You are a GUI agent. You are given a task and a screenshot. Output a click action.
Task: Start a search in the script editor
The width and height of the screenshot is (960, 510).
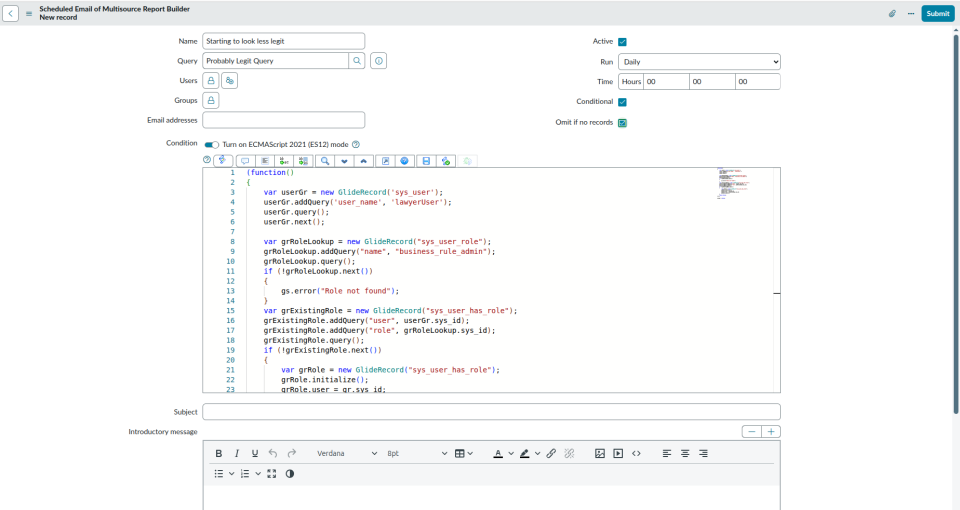click(x=325, y=160)
